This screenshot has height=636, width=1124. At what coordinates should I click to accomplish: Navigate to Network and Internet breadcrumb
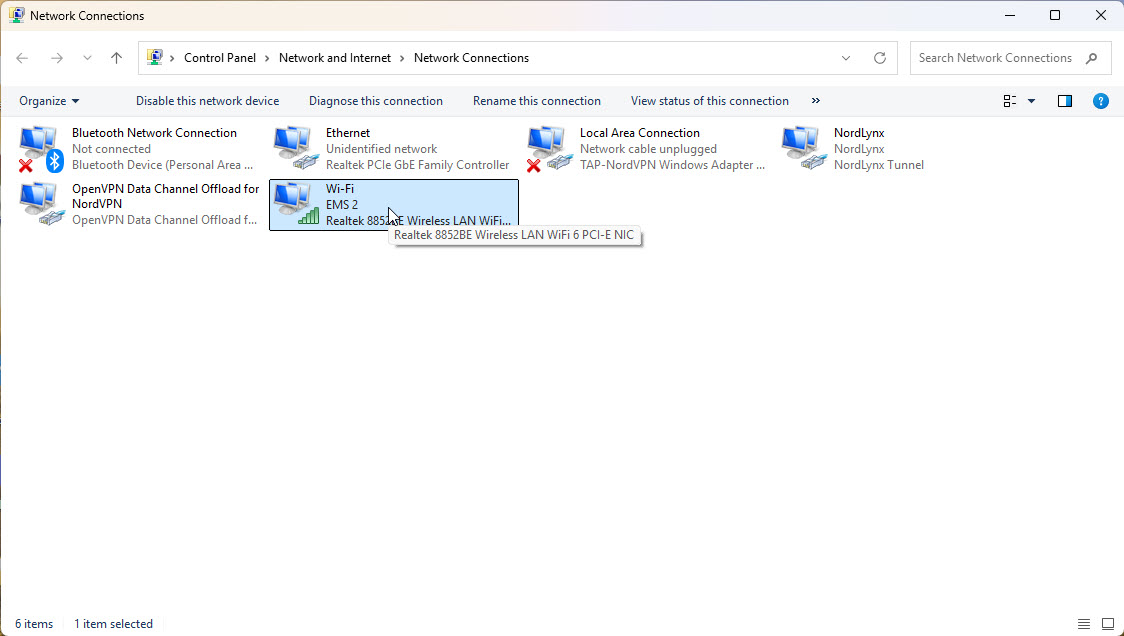coord(335,58)
